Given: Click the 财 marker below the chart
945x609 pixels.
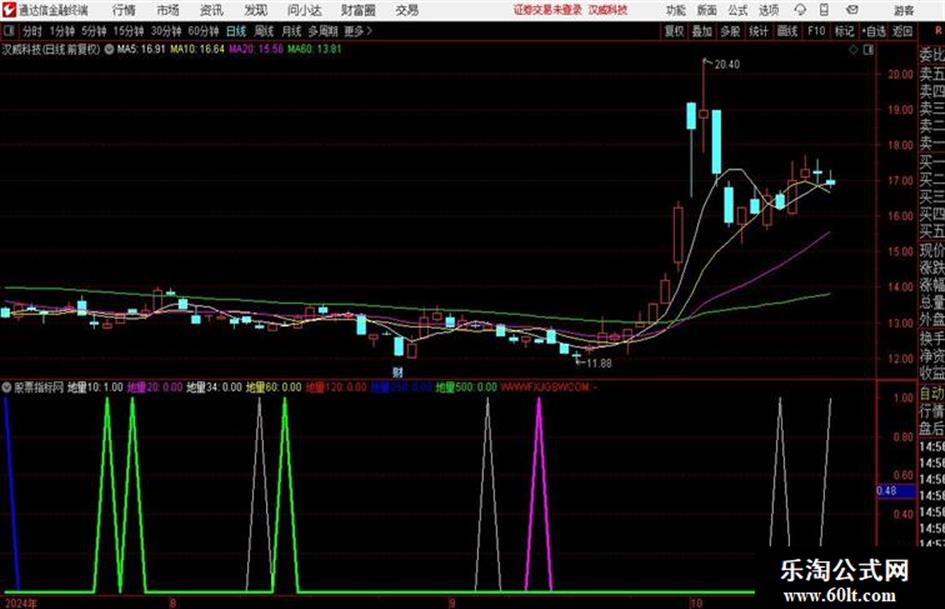Looking at the screenshot, I should [398, 373].
